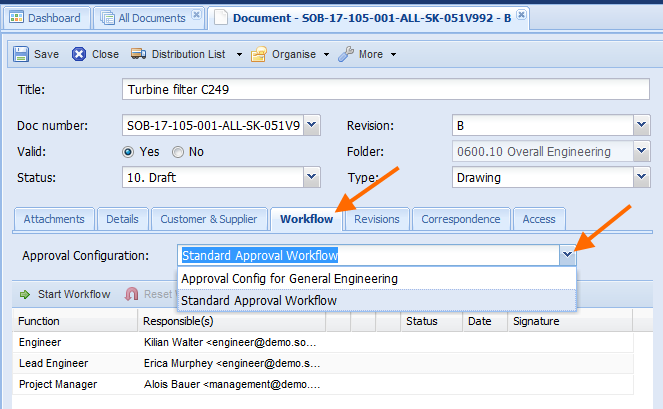This screenshot has height=409, width=663.
Task: Close the All Documents tab
Action: tap(196, 15)
